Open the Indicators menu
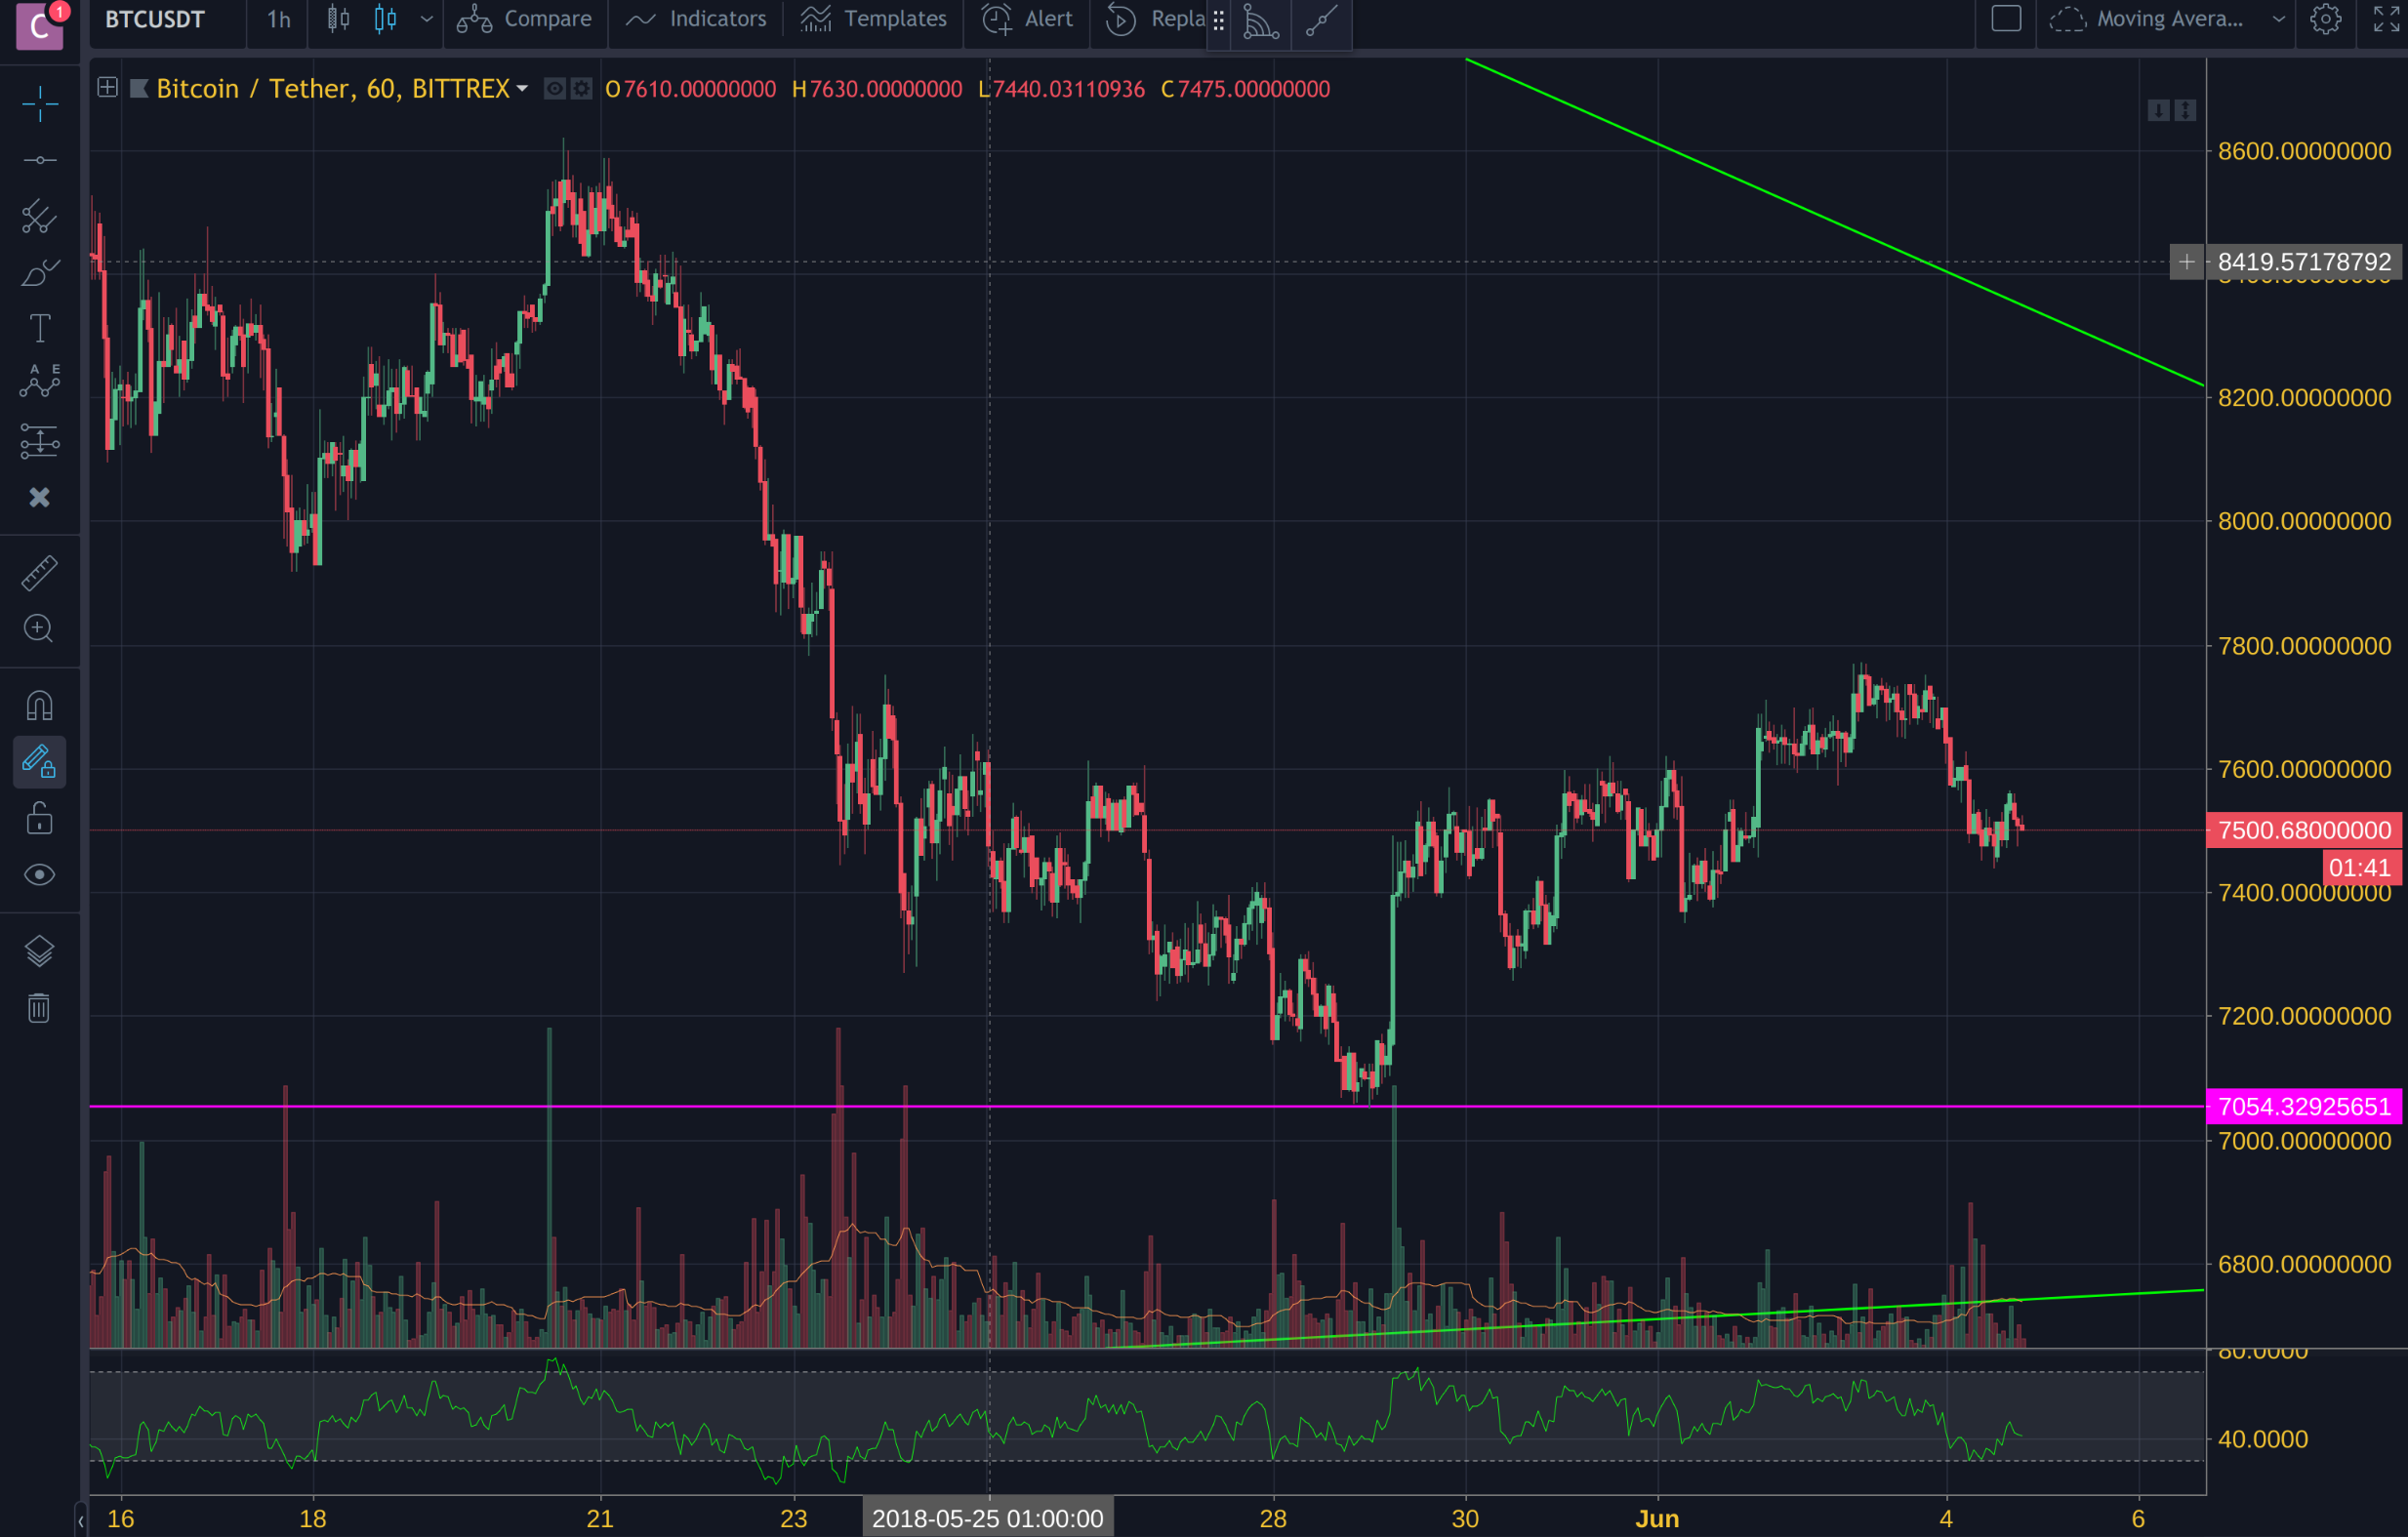The height and width of the screenshot is (1537, 2408). 696,19
